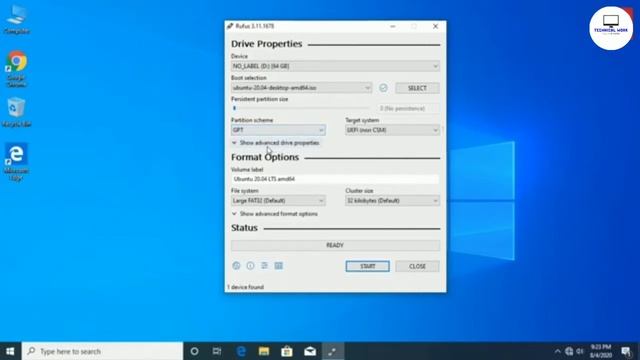This screenshot has width=640, height=360.
Task: Click the START button
Action: [x=367, y=266]
